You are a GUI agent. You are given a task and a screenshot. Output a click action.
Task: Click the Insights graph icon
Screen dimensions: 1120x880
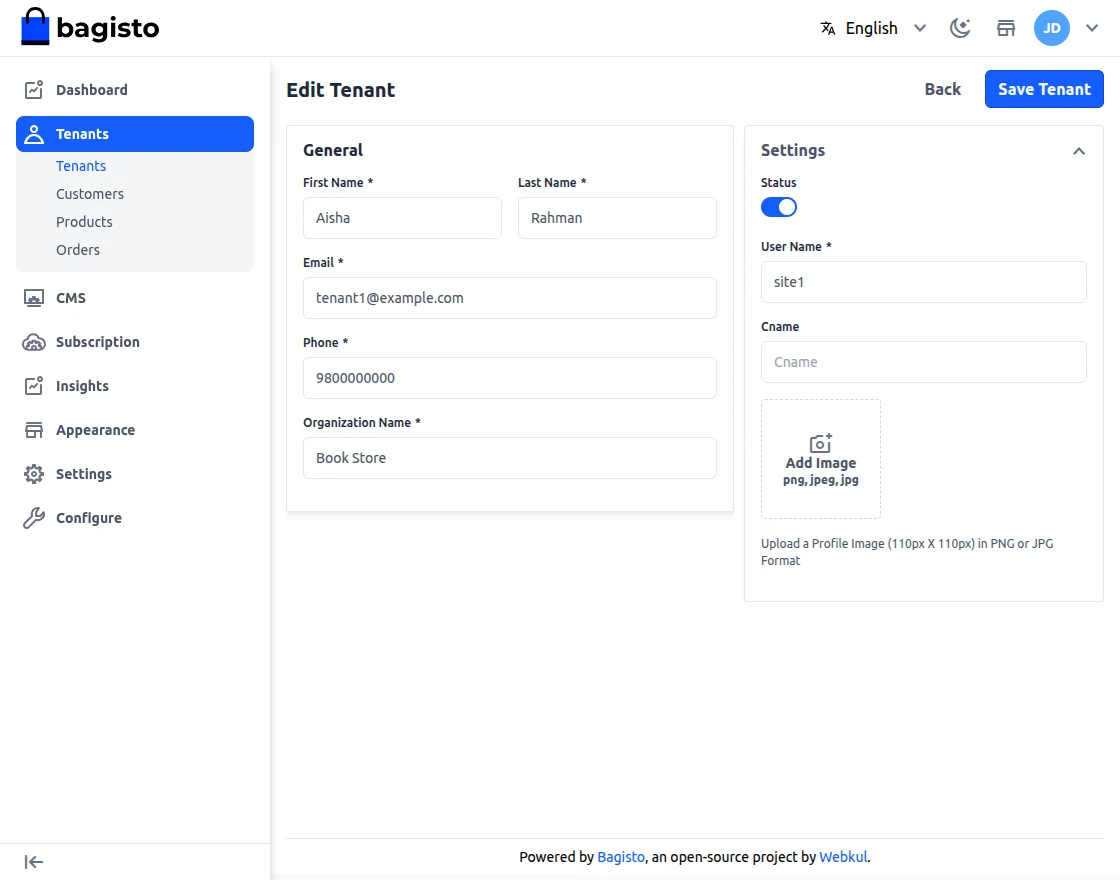tap(34, 386)
